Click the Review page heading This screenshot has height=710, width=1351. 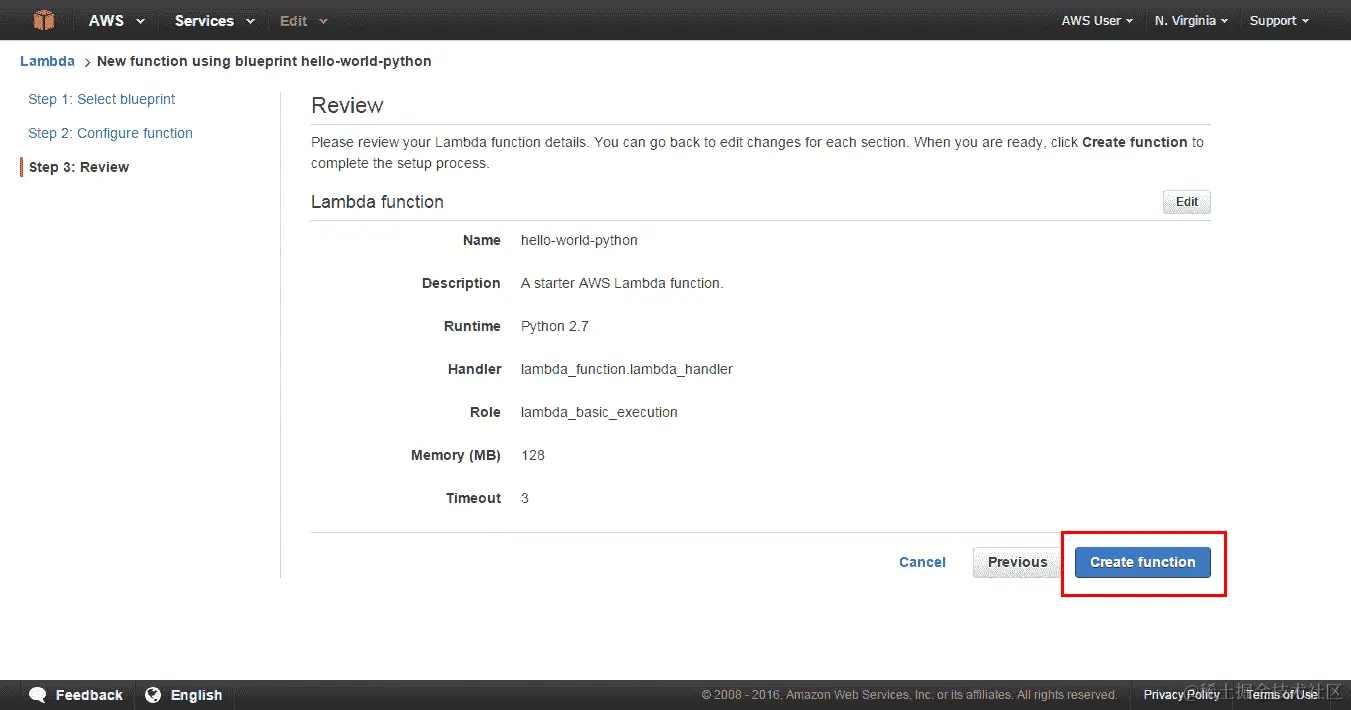point(347,105)
